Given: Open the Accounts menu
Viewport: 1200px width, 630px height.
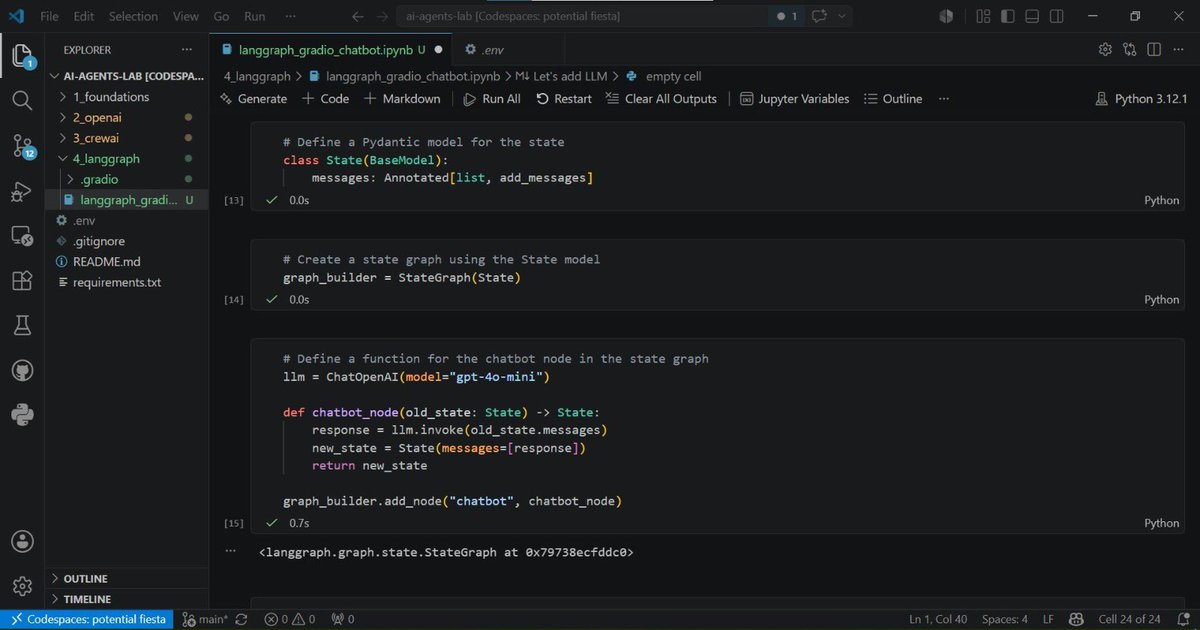Looking at the screenshot, I should click(x=22, y=541).
